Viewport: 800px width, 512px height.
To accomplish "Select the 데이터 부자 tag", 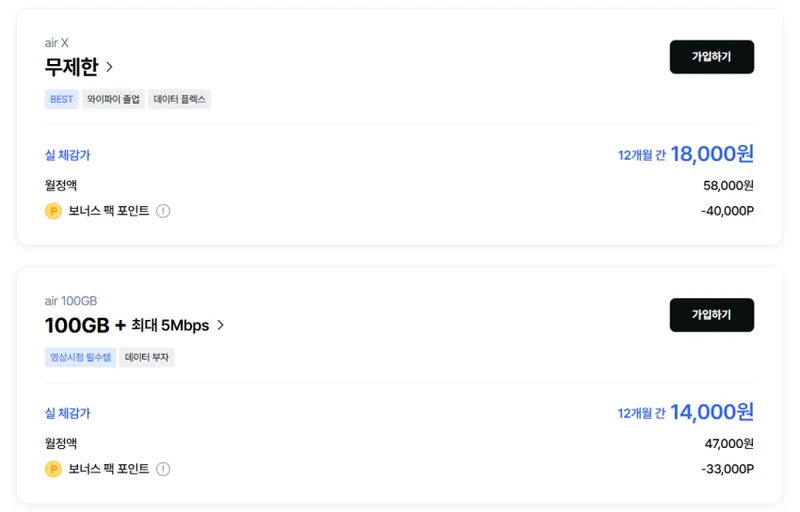I will pyautogui.click(x=147, y=357).
